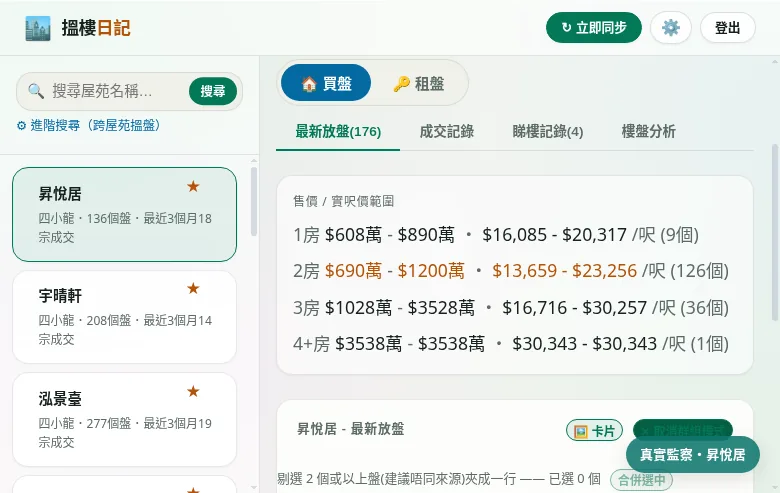Viewport: 780px width, 493px height.
Task: Click the estate list sidebar scrollbar
Action: pyautogui.click(x=254, y=201)
